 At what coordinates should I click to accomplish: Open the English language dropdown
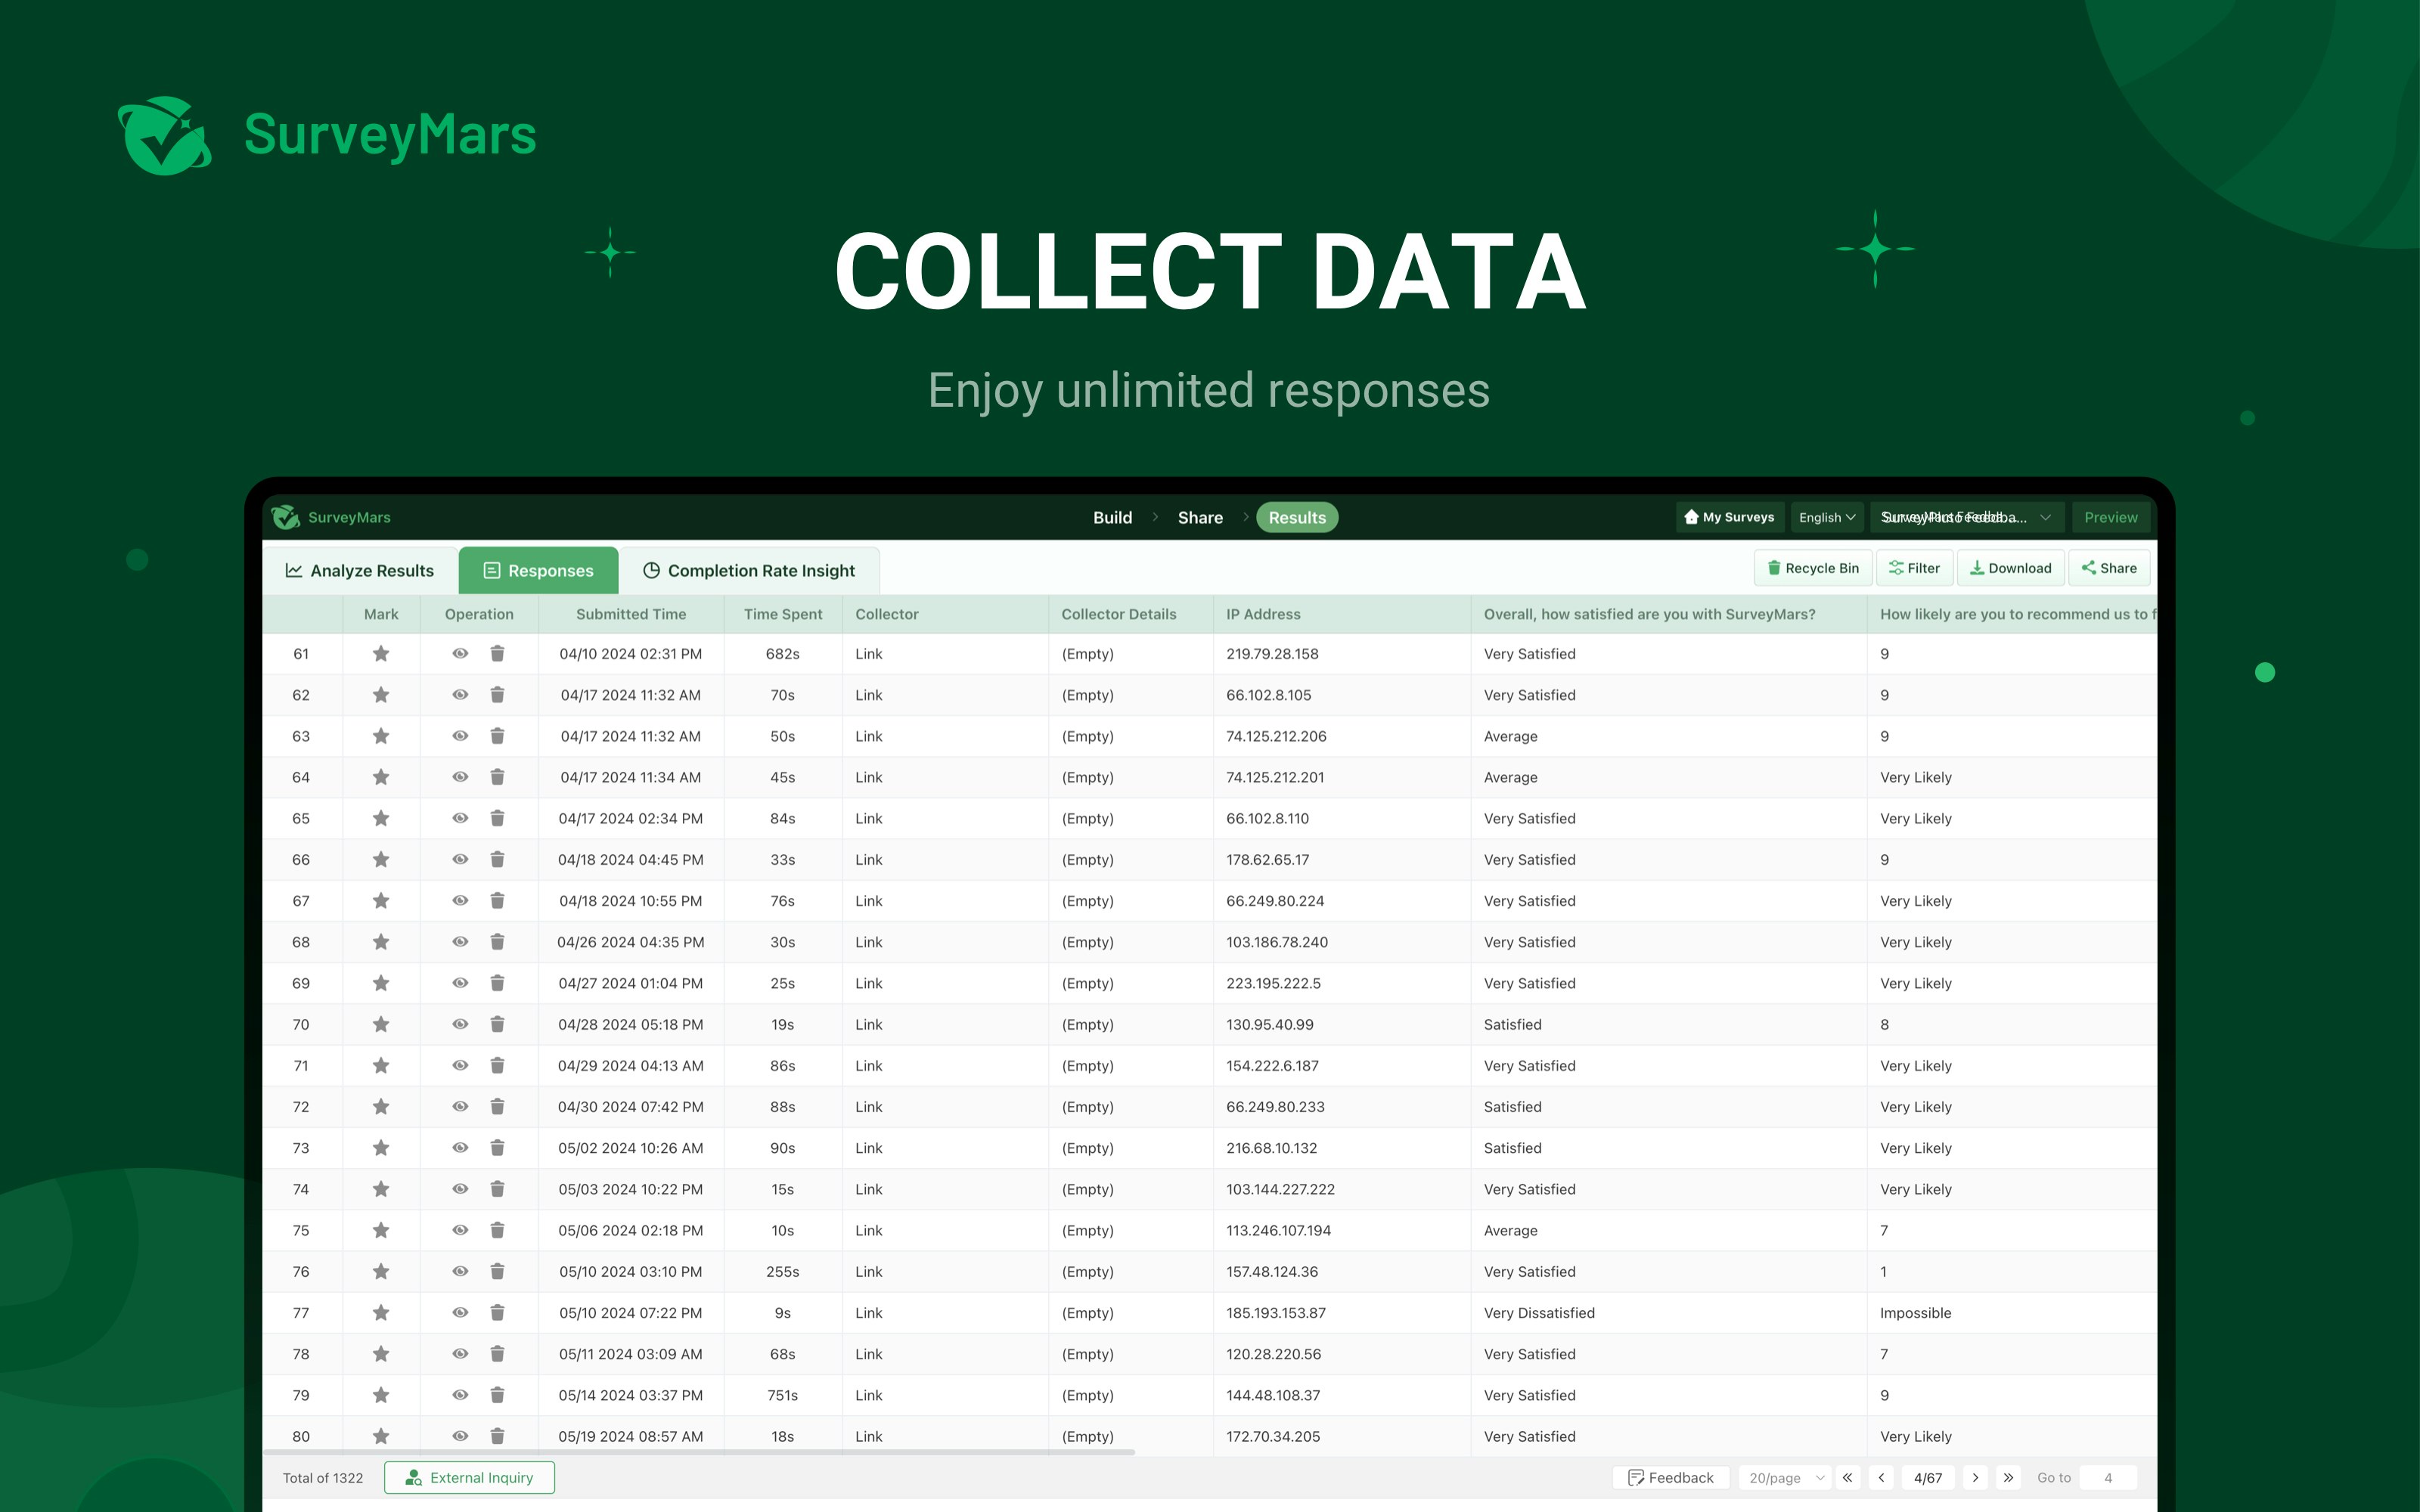tap(1827, 517)
